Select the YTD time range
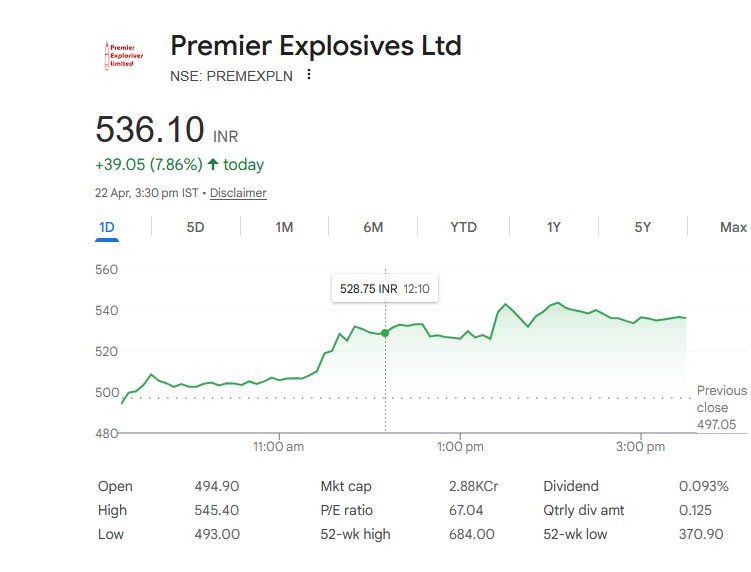Screen dimensions: 751x572 [x=463, y=227]
